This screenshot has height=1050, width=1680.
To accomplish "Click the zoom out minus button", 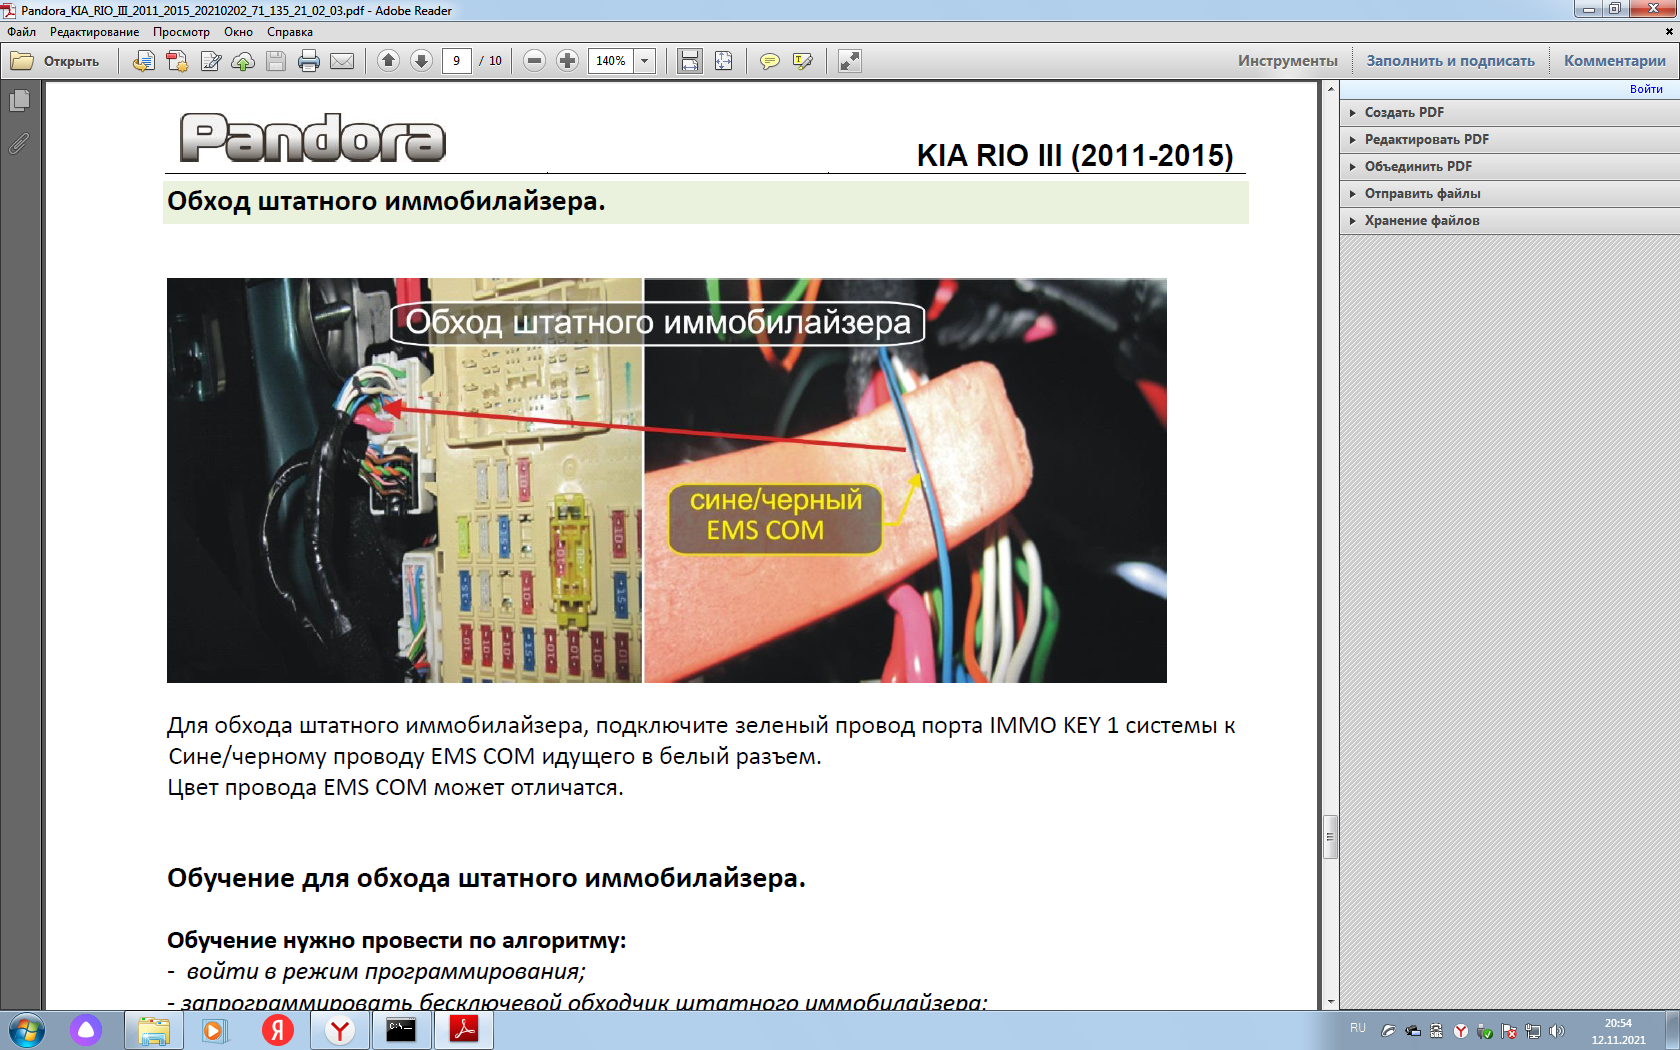I will (535, 61).
